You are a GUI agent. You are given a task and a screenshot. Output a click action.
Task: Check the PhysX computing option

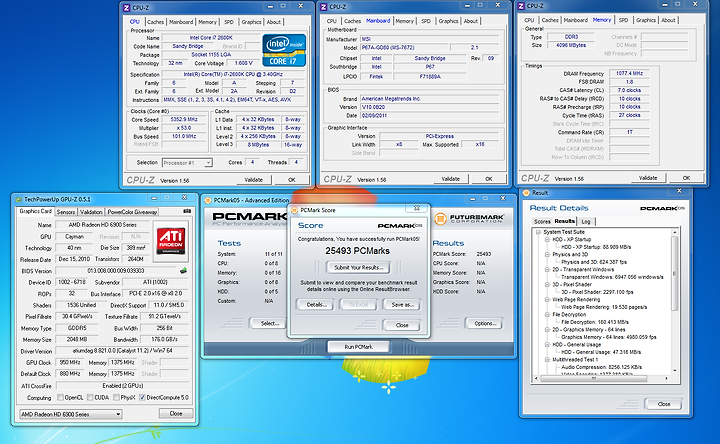pos(116,397)
